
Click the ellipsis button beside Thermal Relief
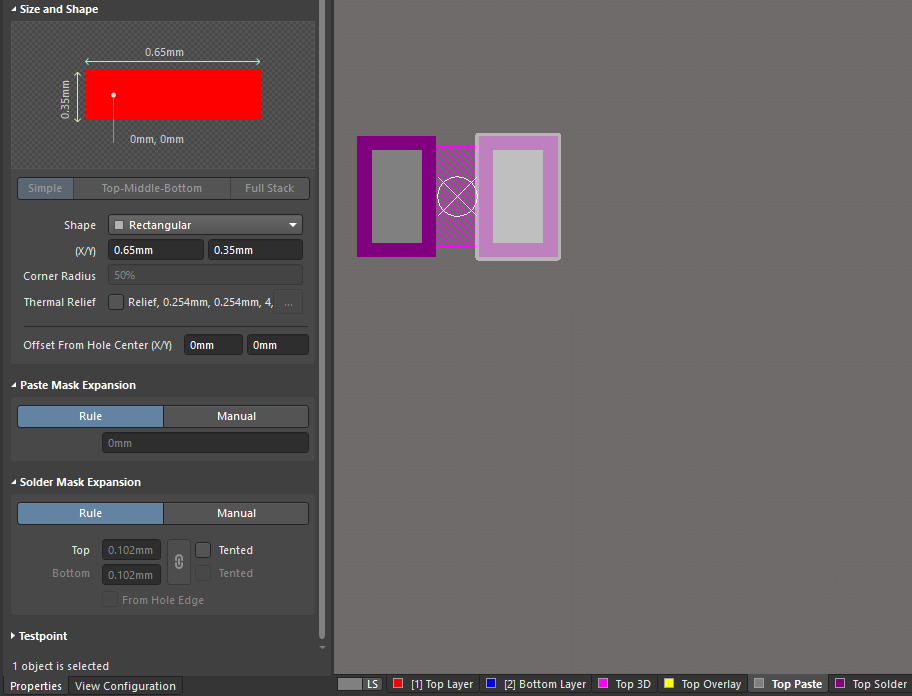289,302
